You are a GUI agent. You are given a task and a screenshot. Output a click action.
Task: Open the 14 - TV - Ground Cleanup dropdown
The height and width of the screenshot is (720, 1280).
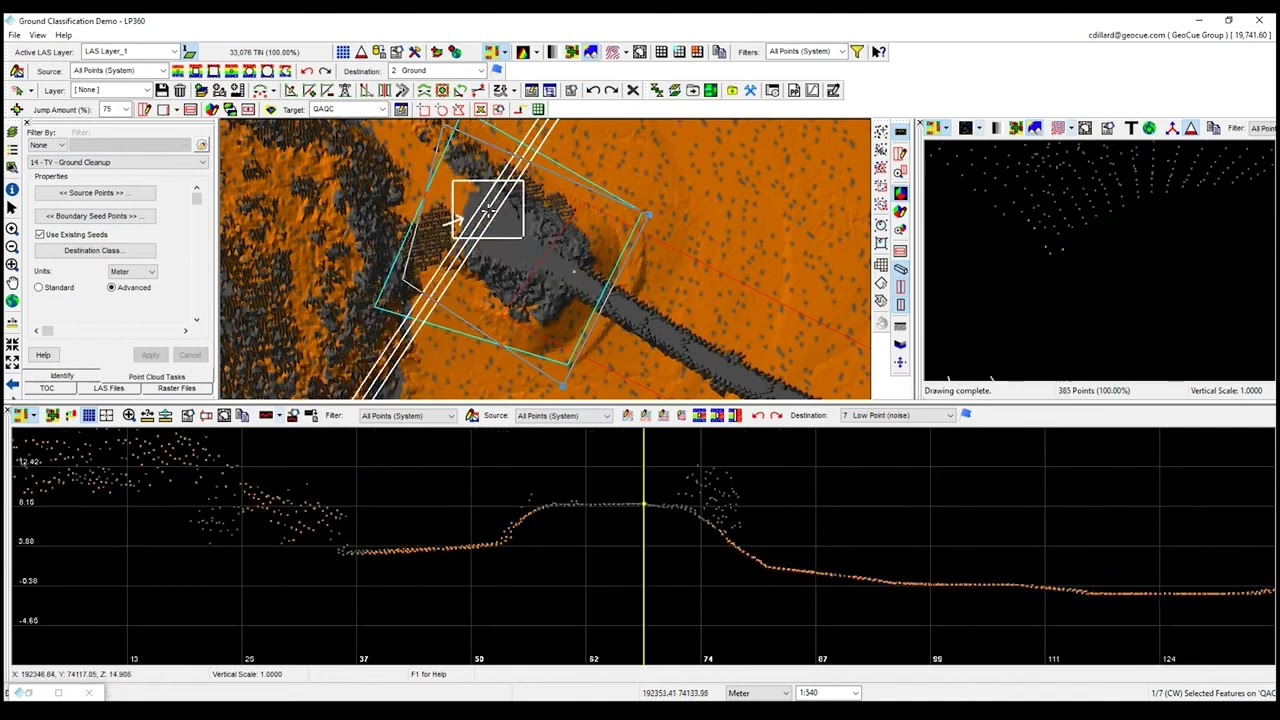coord(117,163)
